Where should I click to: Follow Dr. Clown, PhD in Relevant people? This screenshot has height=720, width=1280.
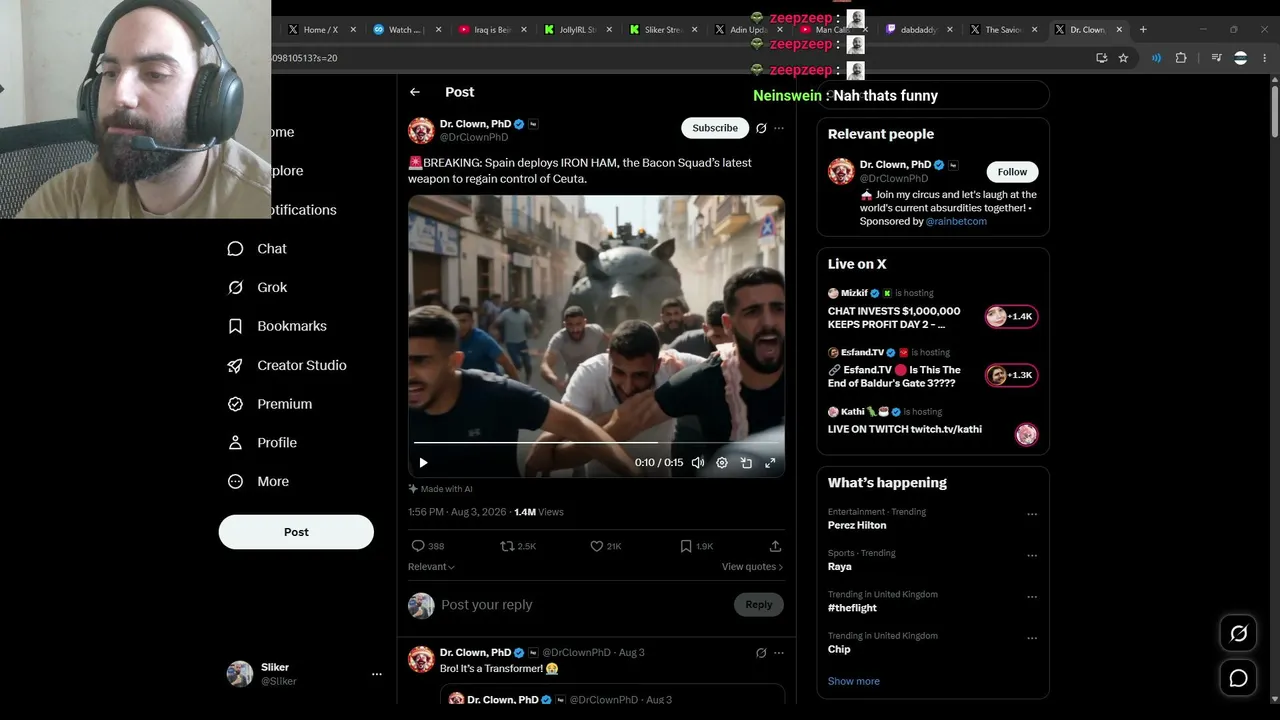click(x=1012, y=172)
